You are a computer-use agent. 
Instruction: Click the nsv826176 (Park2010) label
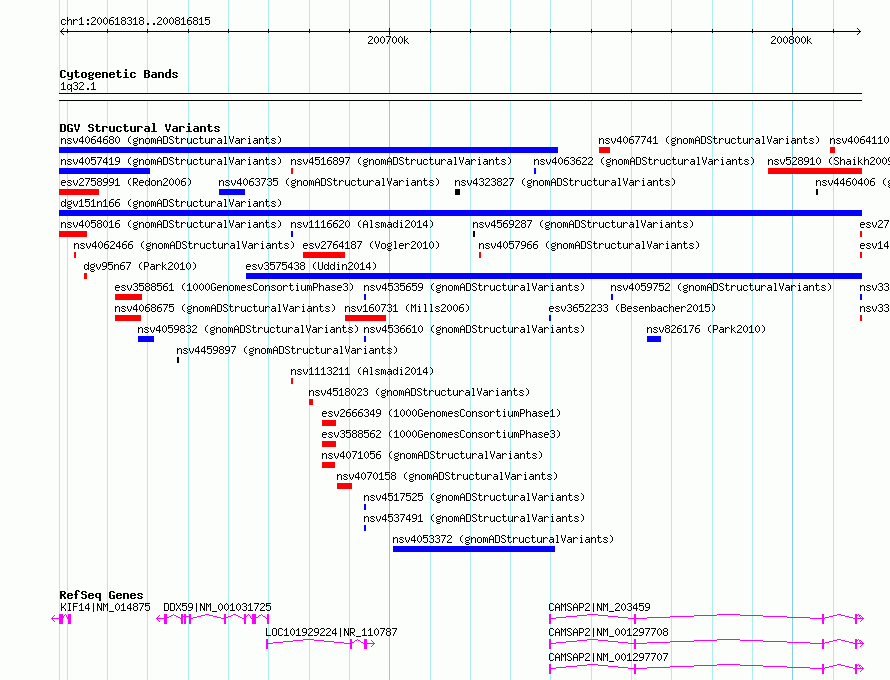point(706,329)
